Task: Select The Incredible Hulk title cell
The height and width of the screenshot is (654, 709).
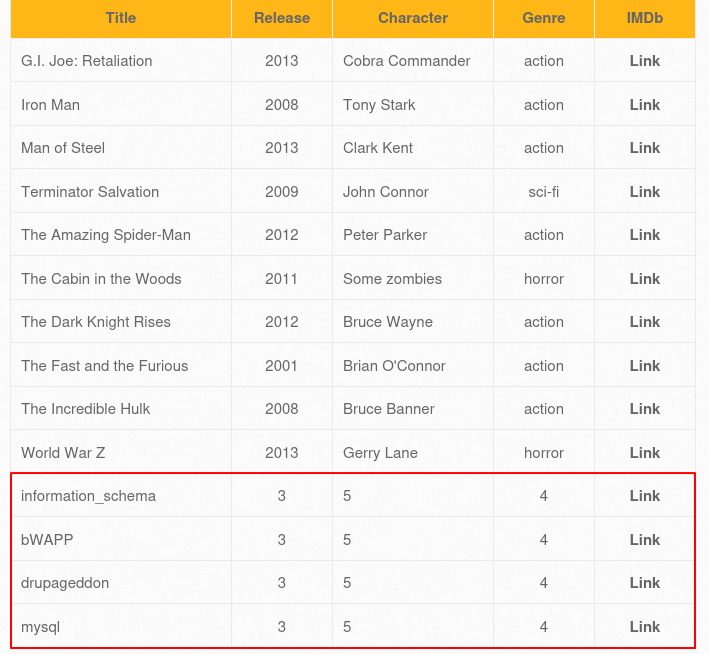Action: [121, 409]
